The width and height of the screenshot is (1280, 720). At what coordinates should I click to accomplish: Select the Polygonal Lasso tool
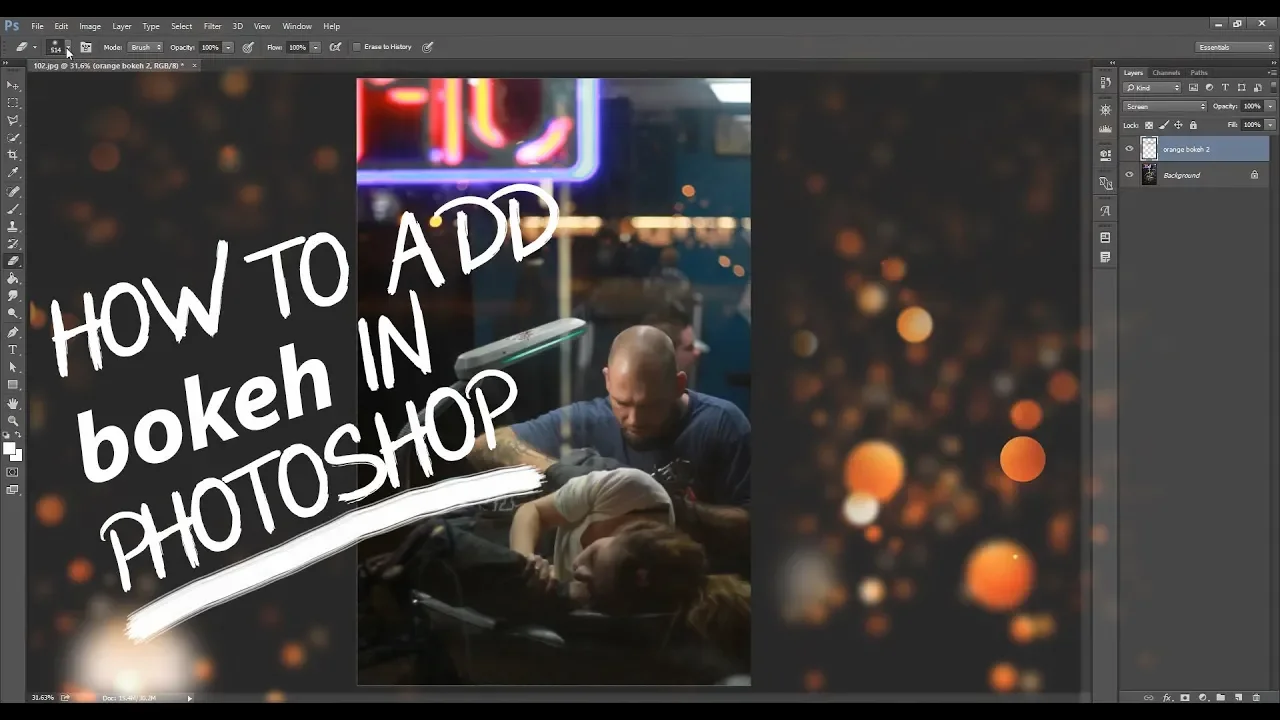pyautogui.click(x=13, y=120)
